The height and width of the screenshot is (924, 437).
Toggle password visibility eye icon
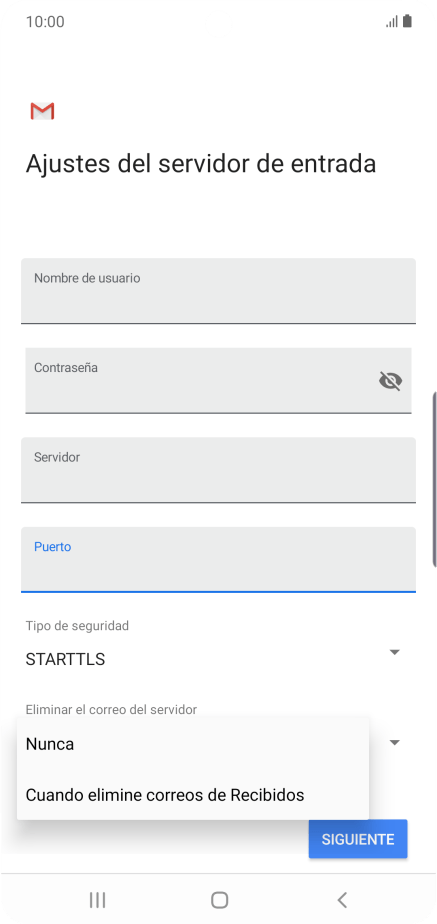[390, 381]
